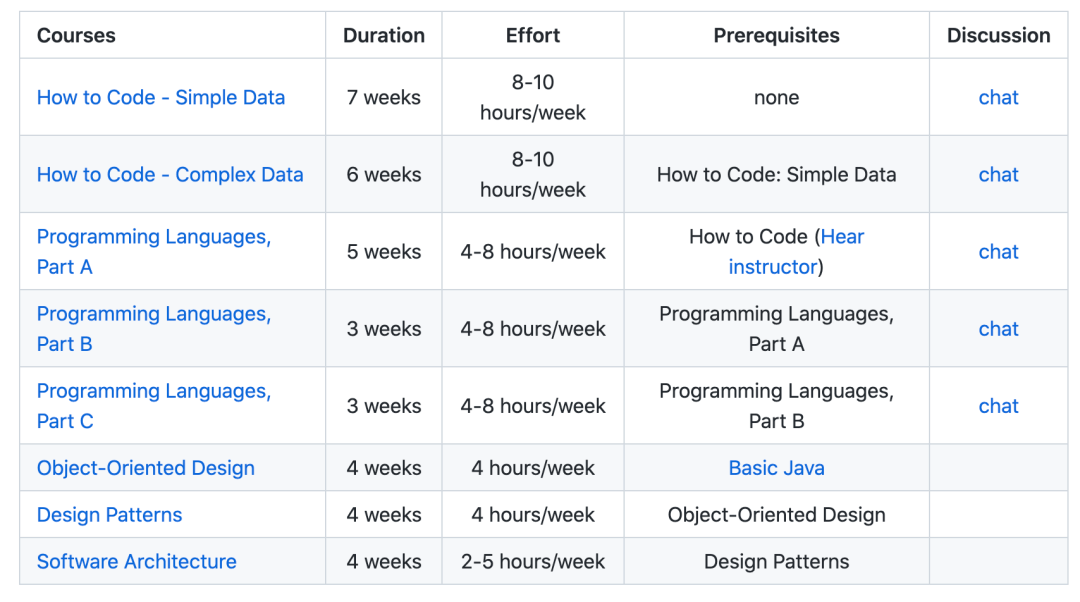
Task: Open Programming Languages, Part C course link
Action: (x=154, y=406)
